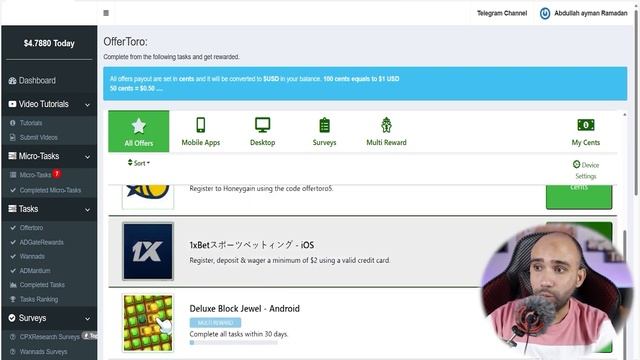Click the All Offers star icon
The height and width of the screenshot is (360, 640).
coord(139,126)
